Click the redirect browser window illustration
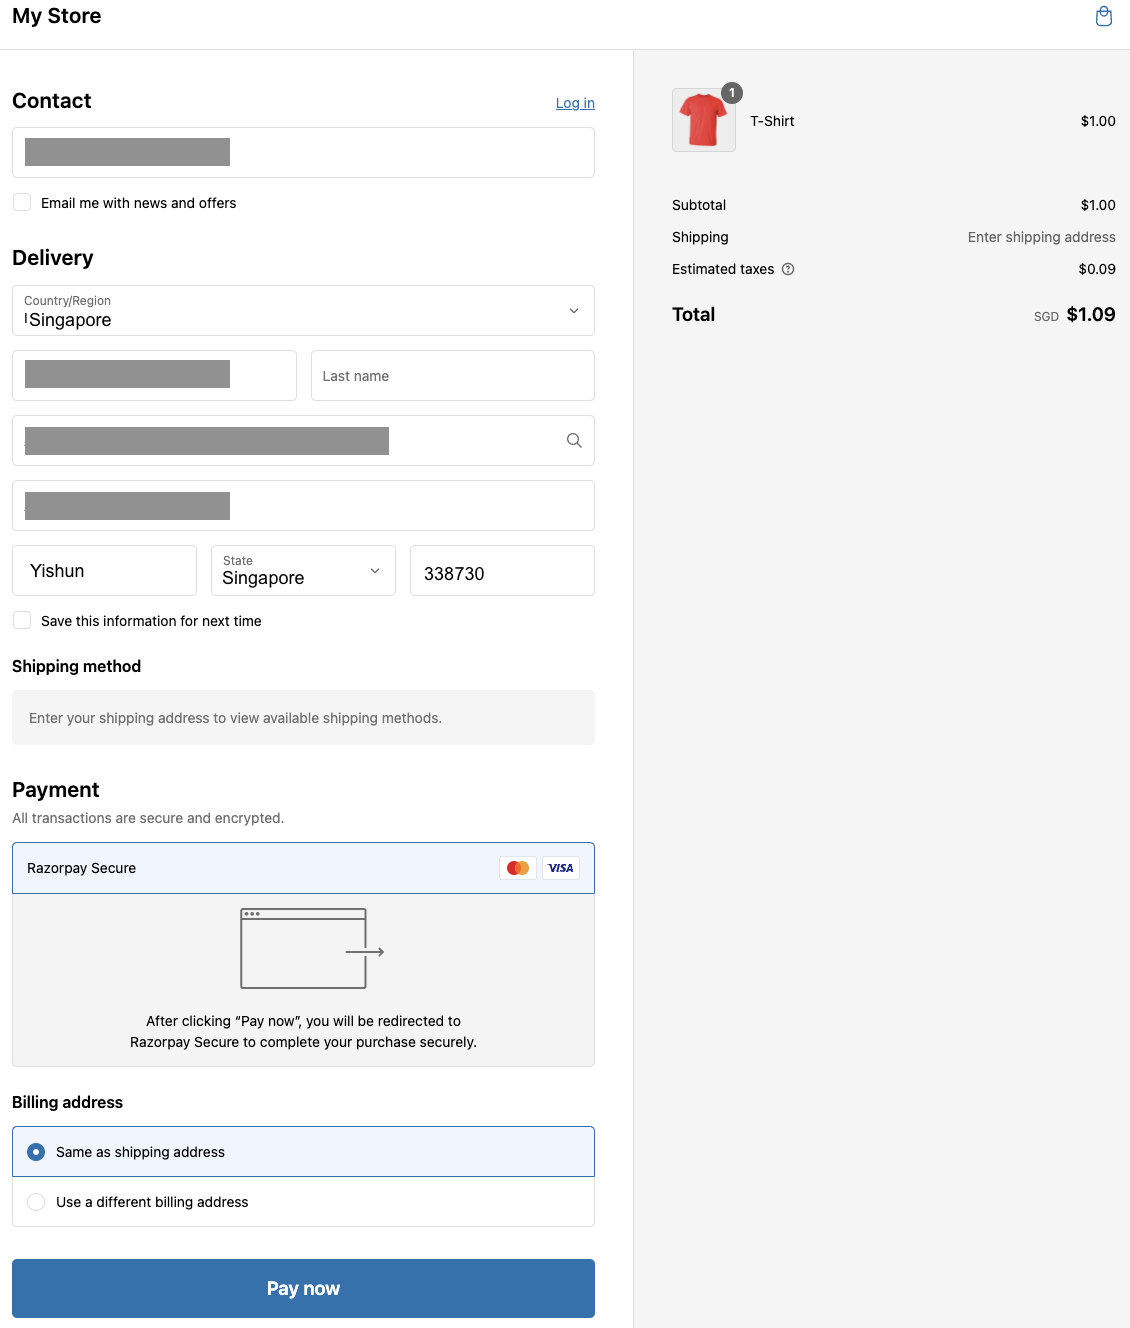The image size is (1130, 1328). pyautogui.click(x=313, y=948)
